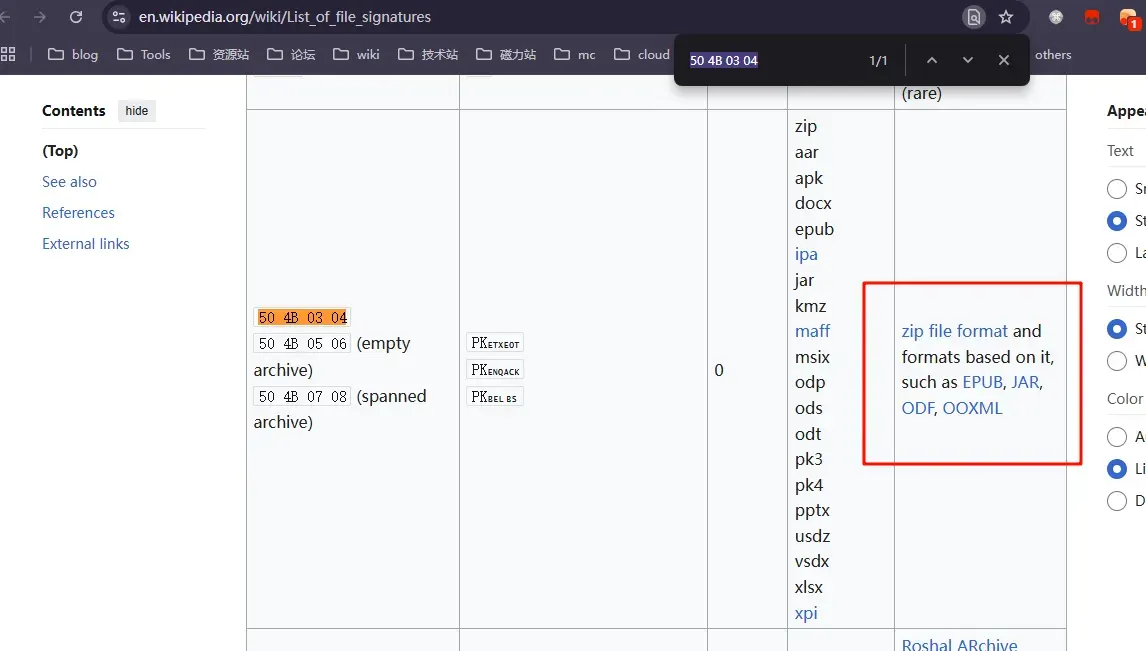Screen dimensions: 1146x651
Task: Open the 磁力站 bookmarks folder
Action: point(506,55)
